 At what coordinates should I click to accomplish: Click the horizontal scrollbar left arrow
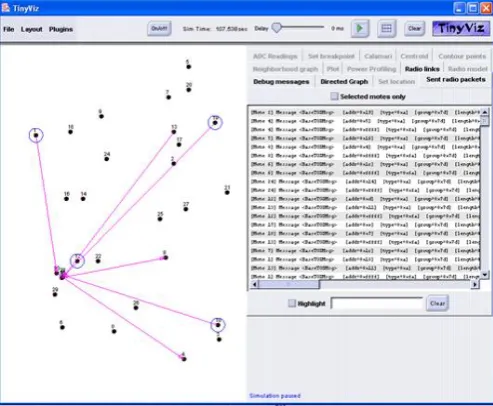(x=255, y=284)
